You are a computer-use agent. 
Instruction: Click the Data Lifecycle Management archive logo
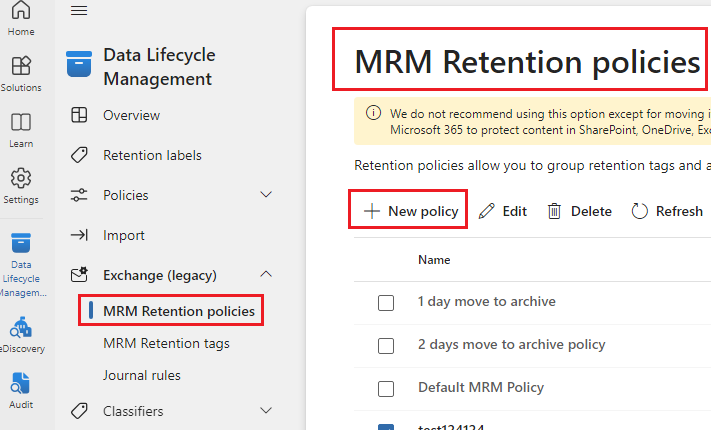pos(79,64)
